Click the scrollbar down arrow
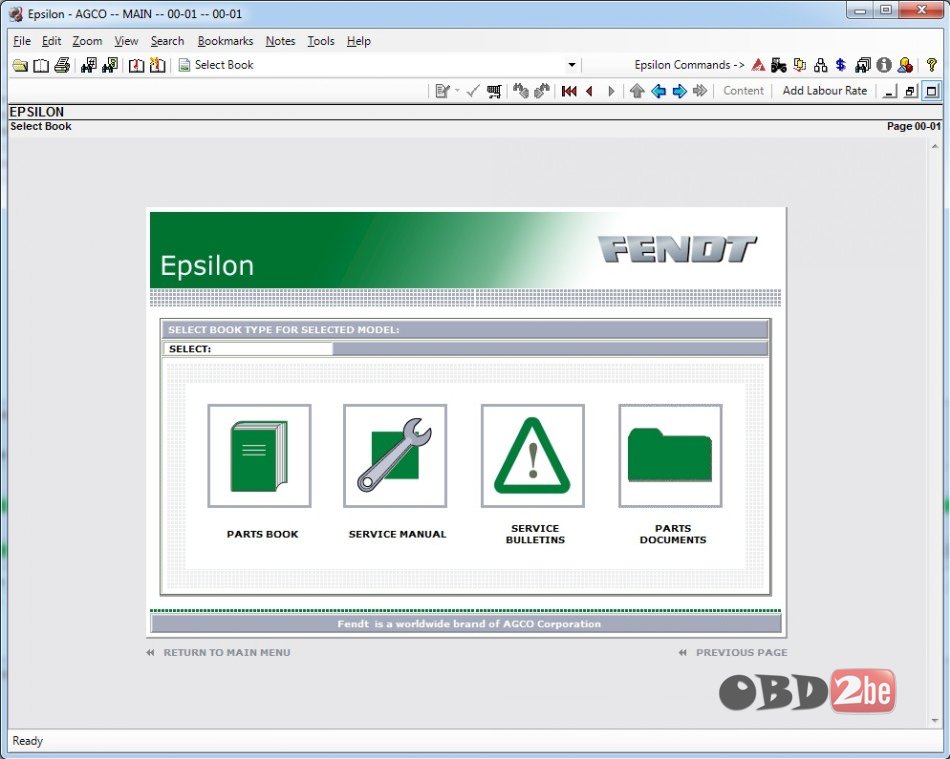 point(935,720)
